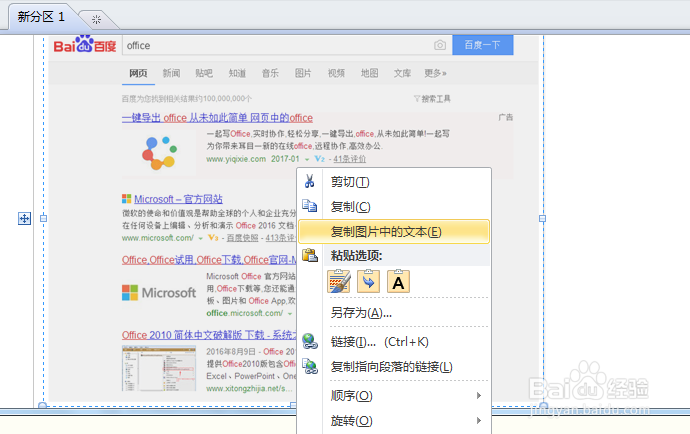Expand the 更多» option in Baidu tabs

tap(435, 73)
